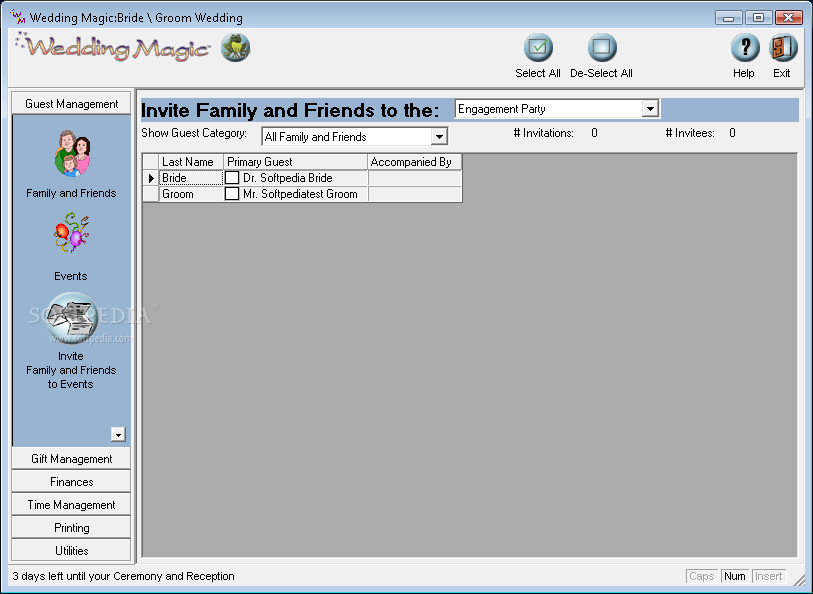Open Help with the question mark icon
Viewport: 813px width, 594px height.
pyautogui.click(x=745, y=48)
